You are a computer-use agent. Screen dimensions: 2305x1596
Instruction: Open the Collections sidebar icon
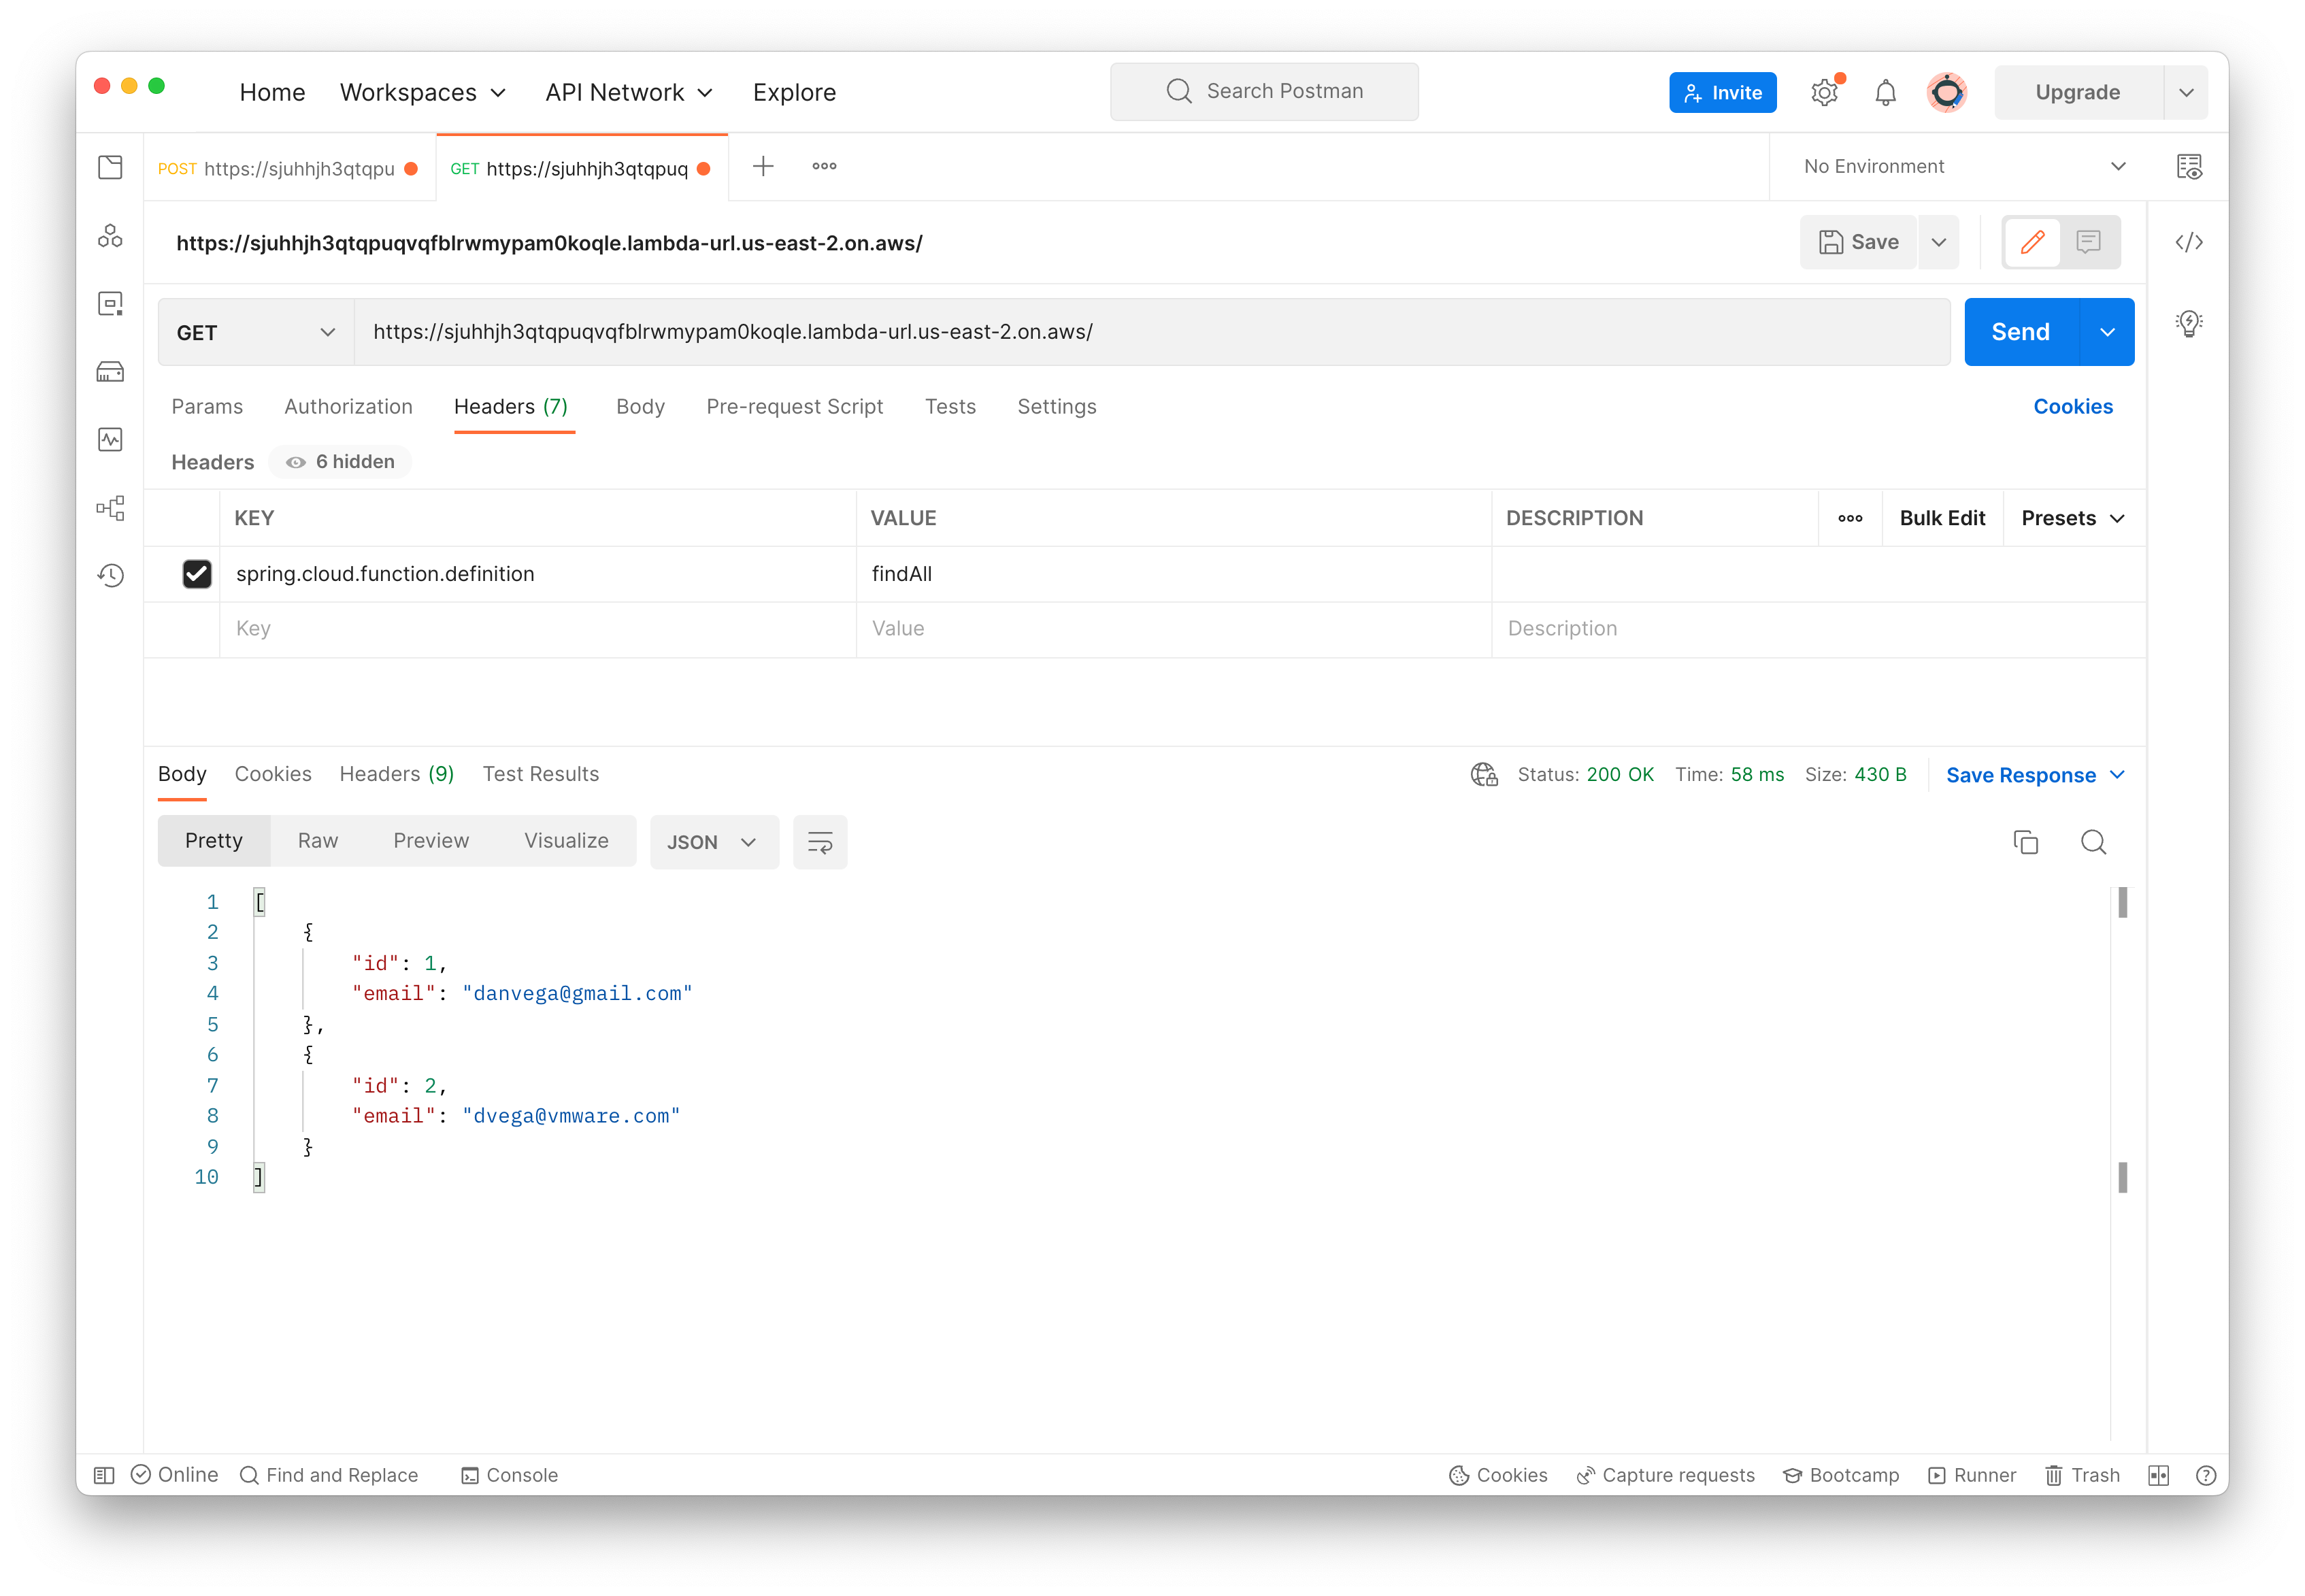click(110, 167)
